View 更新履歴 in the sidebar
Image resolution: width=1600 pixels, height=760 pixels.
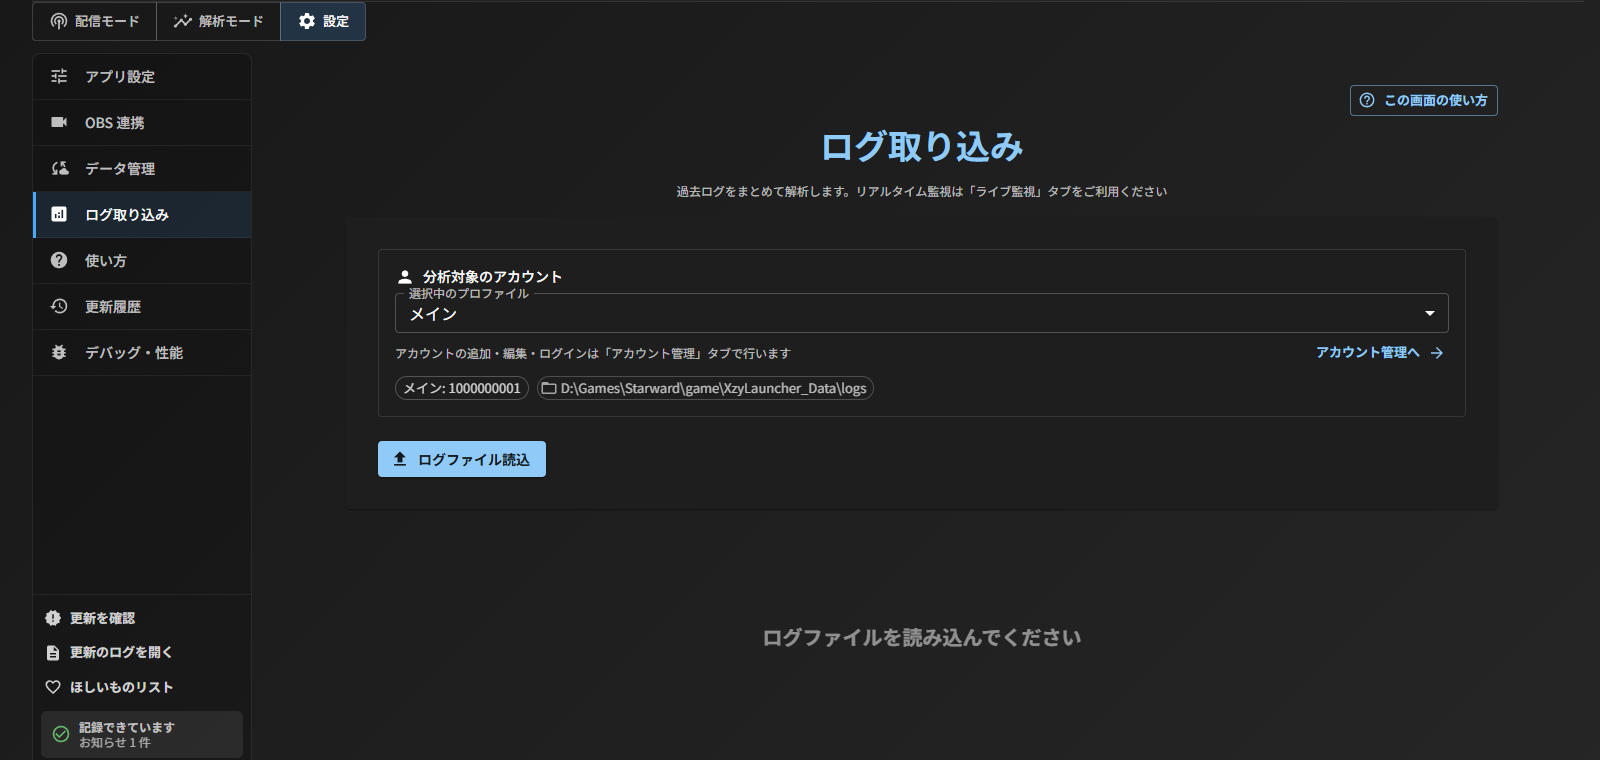pos(142,307)
